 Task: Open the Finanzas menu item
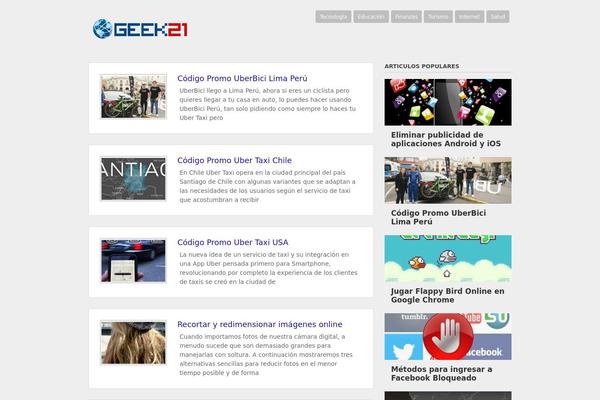click(406, 17)
